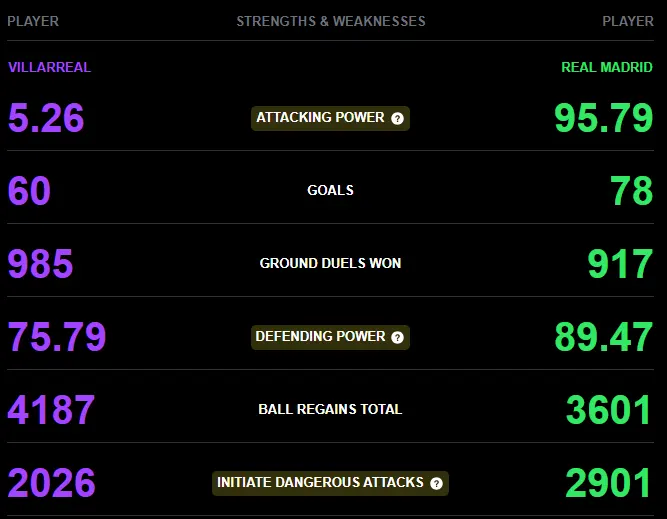Select the Ground Duels Won label
The image size is (667, 519).
point(331,263)
